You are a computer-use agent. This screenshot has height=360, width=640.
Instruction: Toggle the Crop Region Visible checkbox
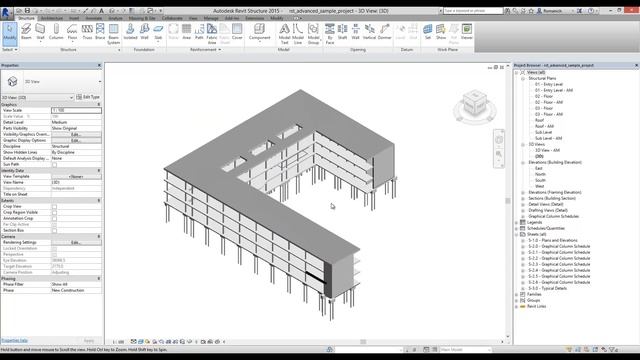[54, 213]
